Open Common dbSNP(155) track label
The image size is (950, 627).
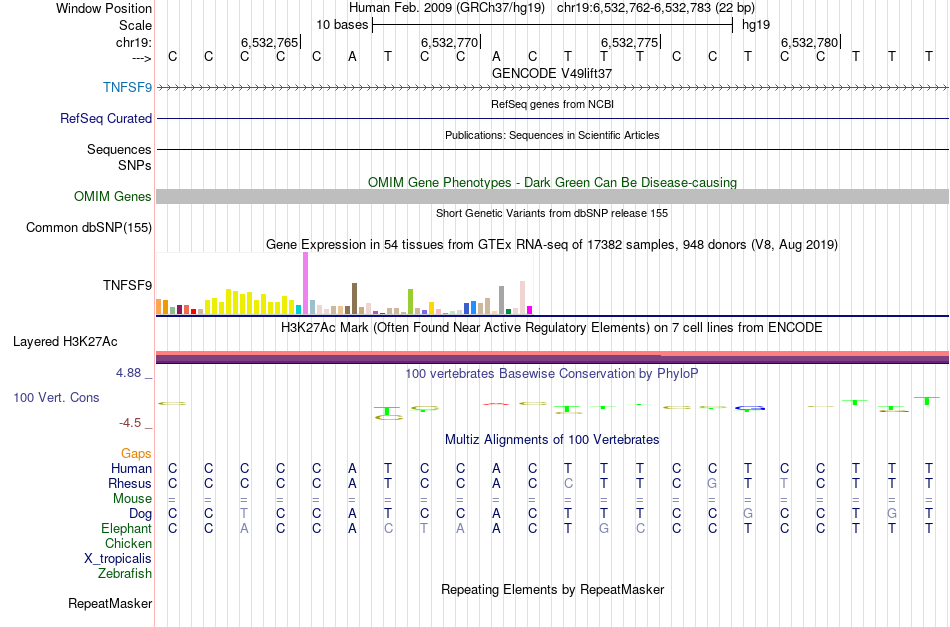(x=89, y=227)
